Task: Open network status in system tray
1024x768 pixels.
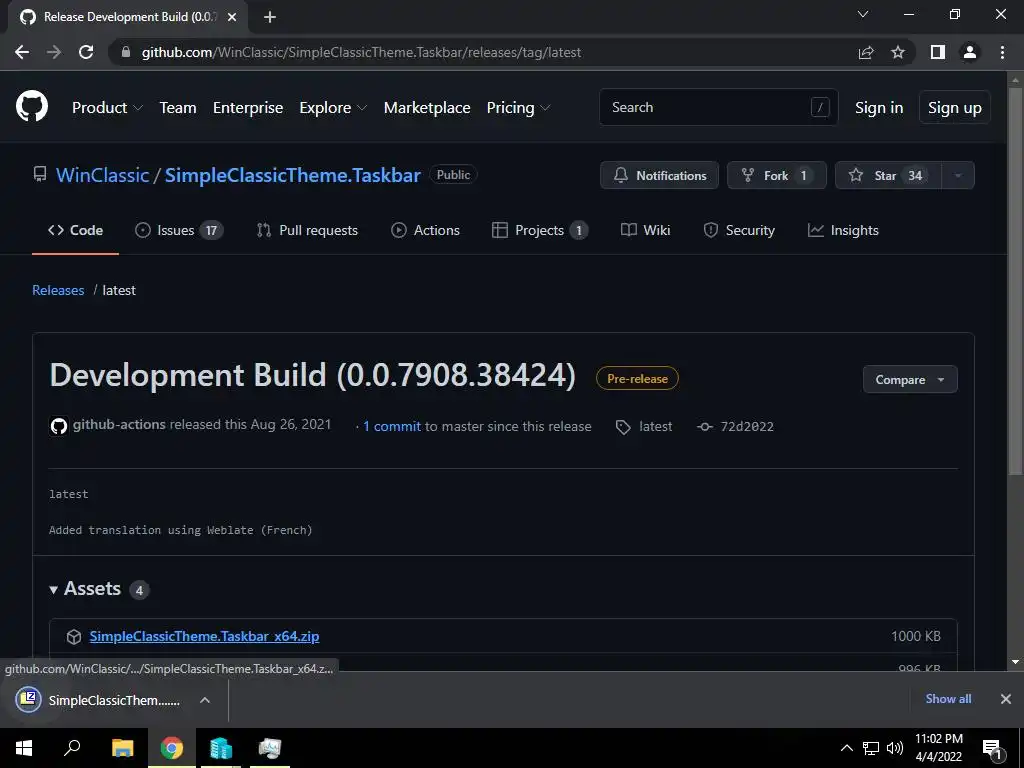Action: pyautogui.click(x=871, y=748)
